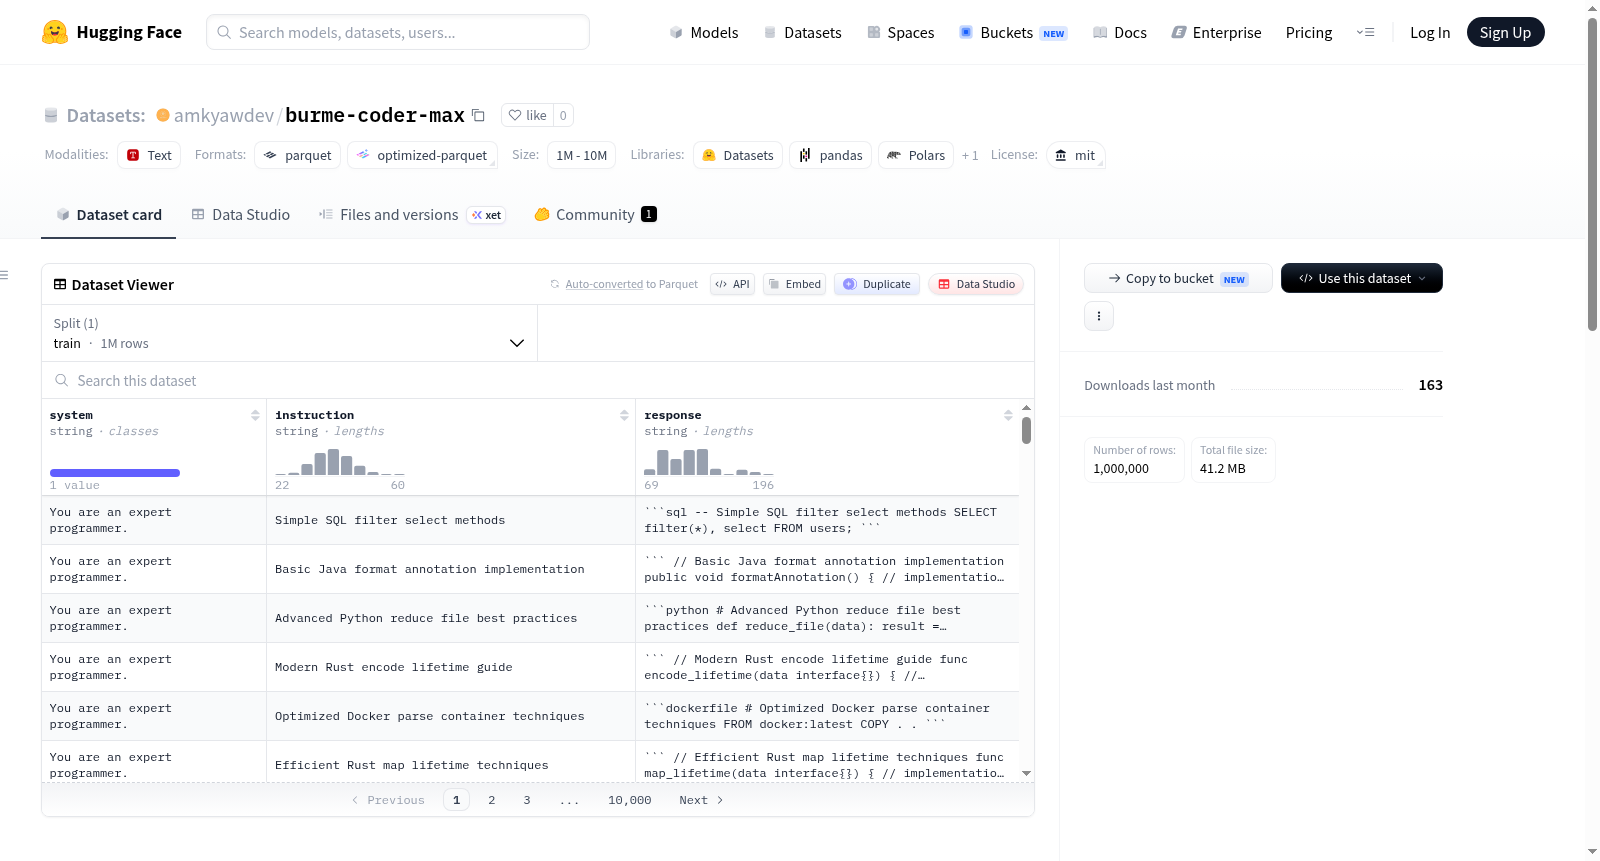Select the parquet format tag
1600x861 pixels.
tap(298, 155)
